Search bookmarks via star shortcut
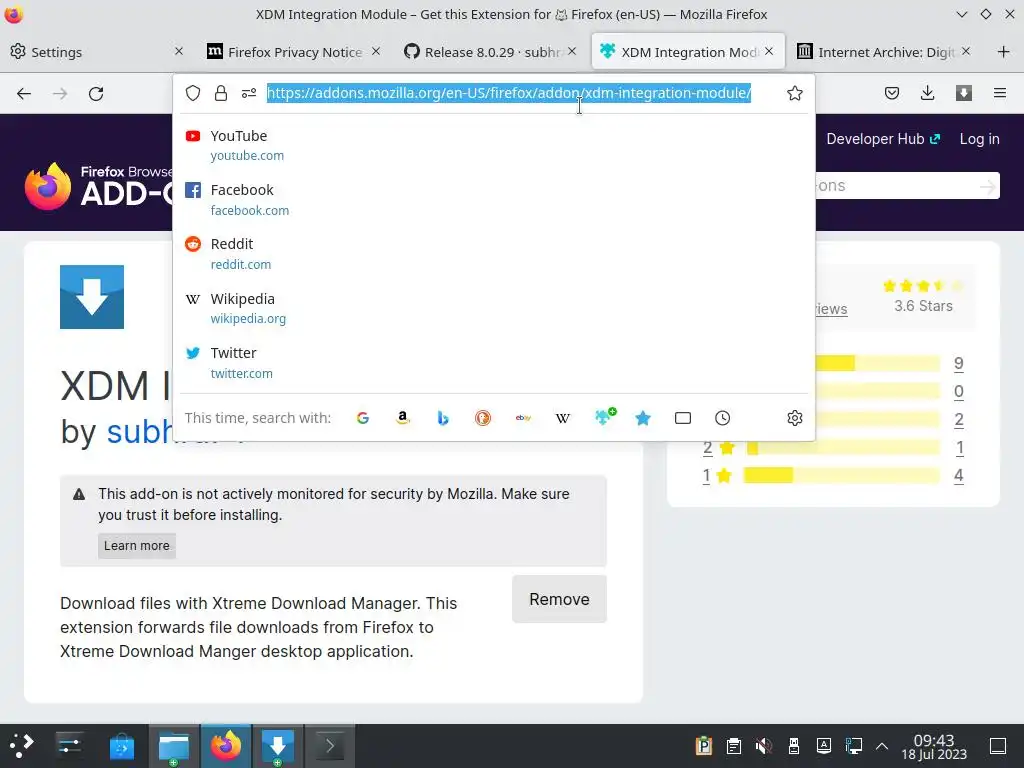The height and width of the screenshot is (768, 1024). tap(643, 418)
